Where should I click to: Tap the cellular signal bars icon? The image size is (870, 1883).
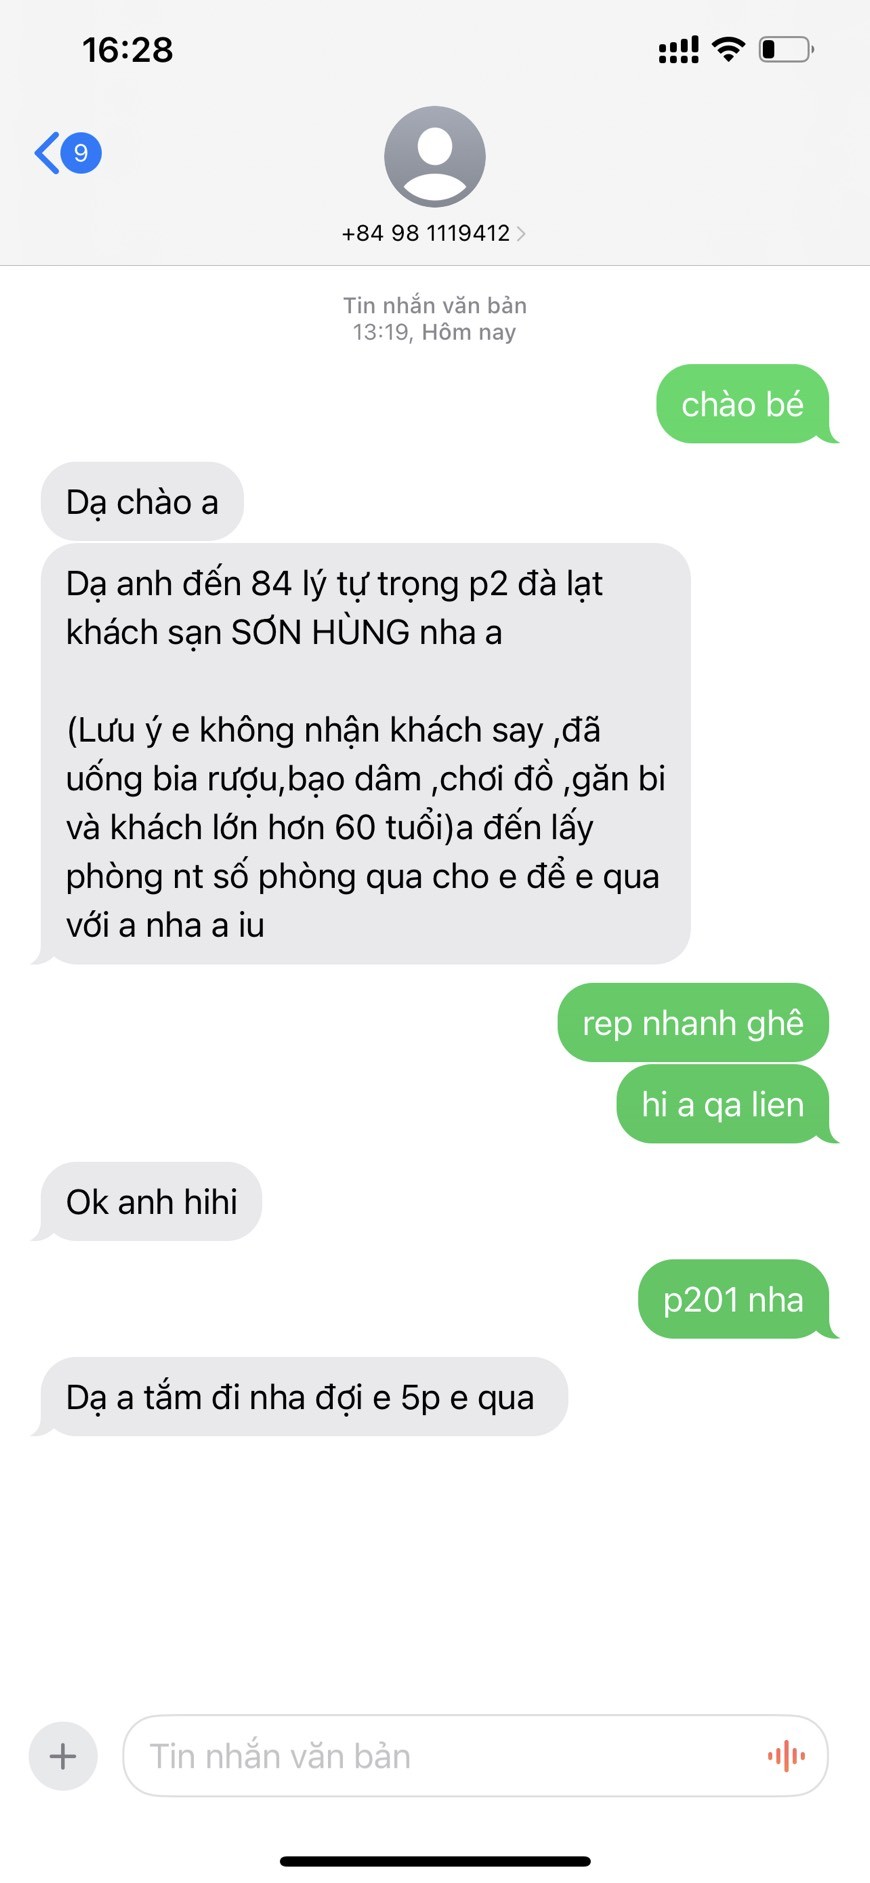[x=679, y=50]
